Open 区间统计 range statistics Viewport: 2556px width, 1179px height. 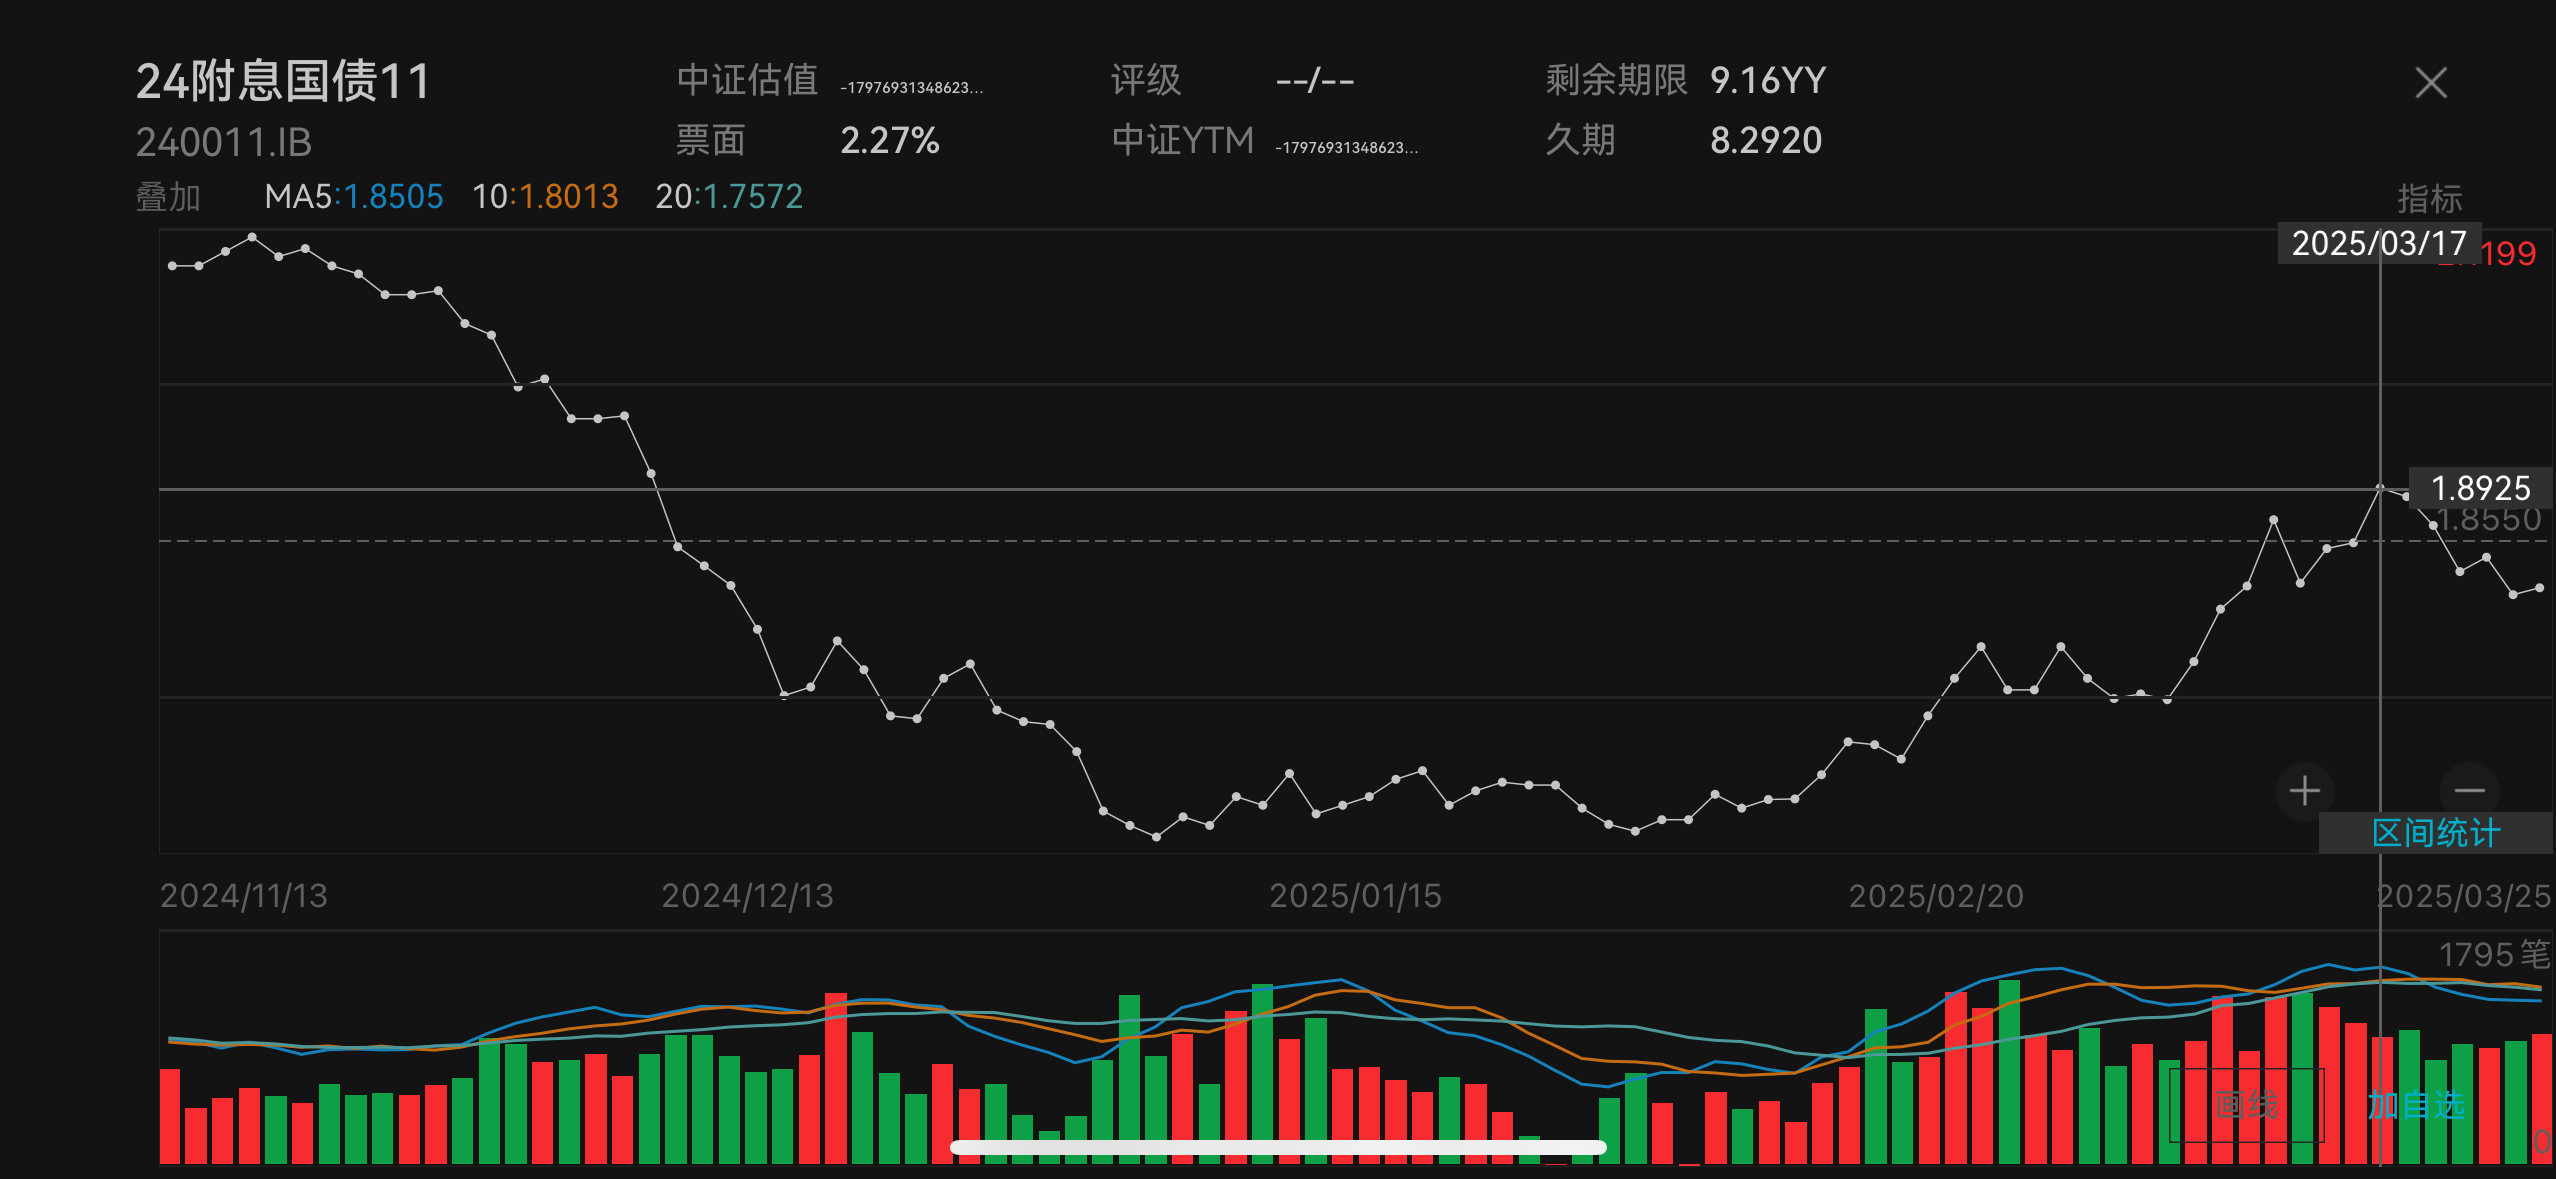[x=2435, y=833]
